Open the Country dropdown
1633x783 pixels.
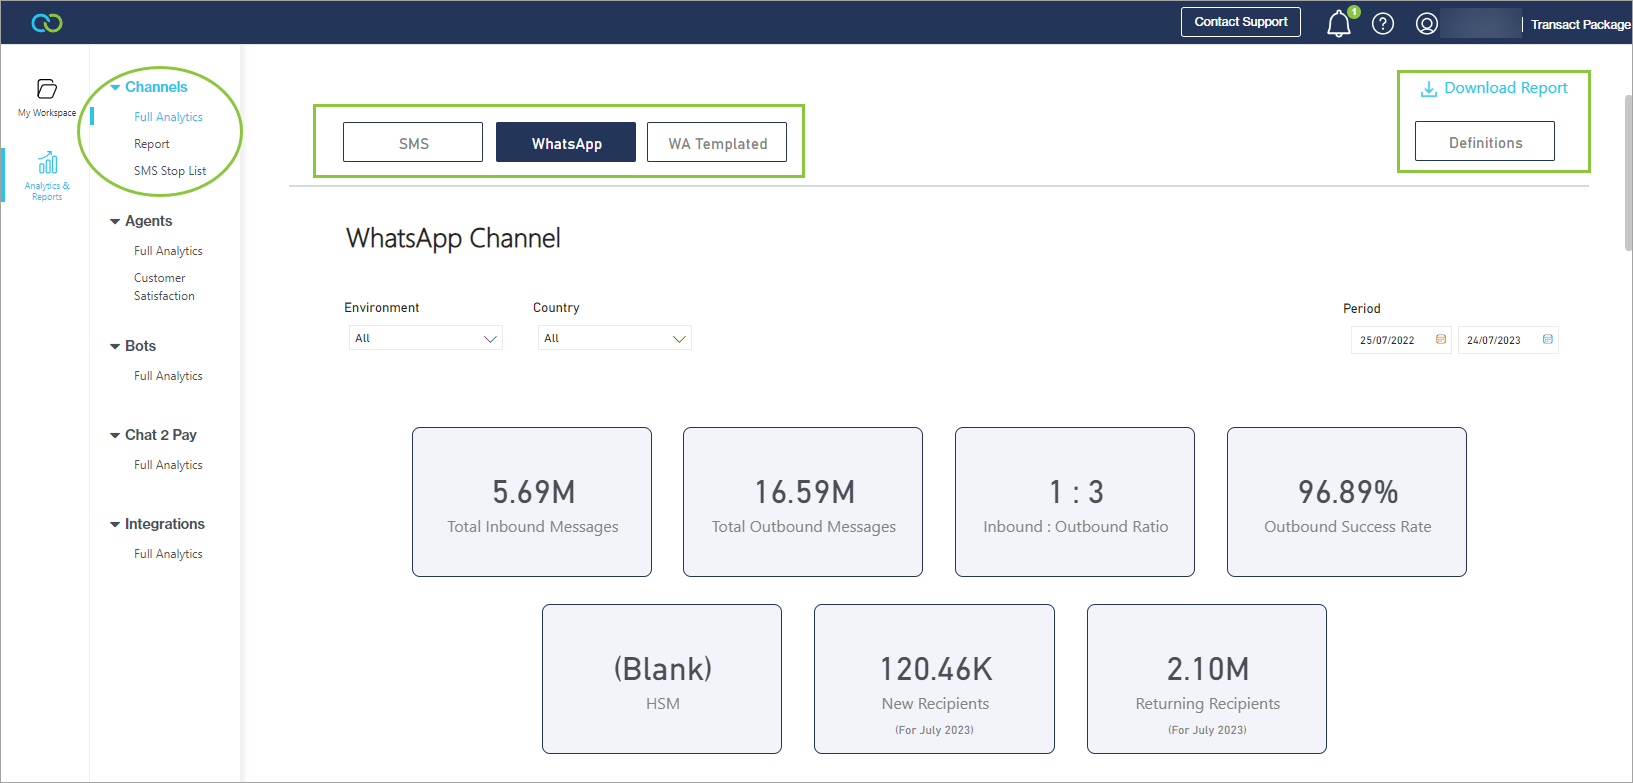click(614, 339)
